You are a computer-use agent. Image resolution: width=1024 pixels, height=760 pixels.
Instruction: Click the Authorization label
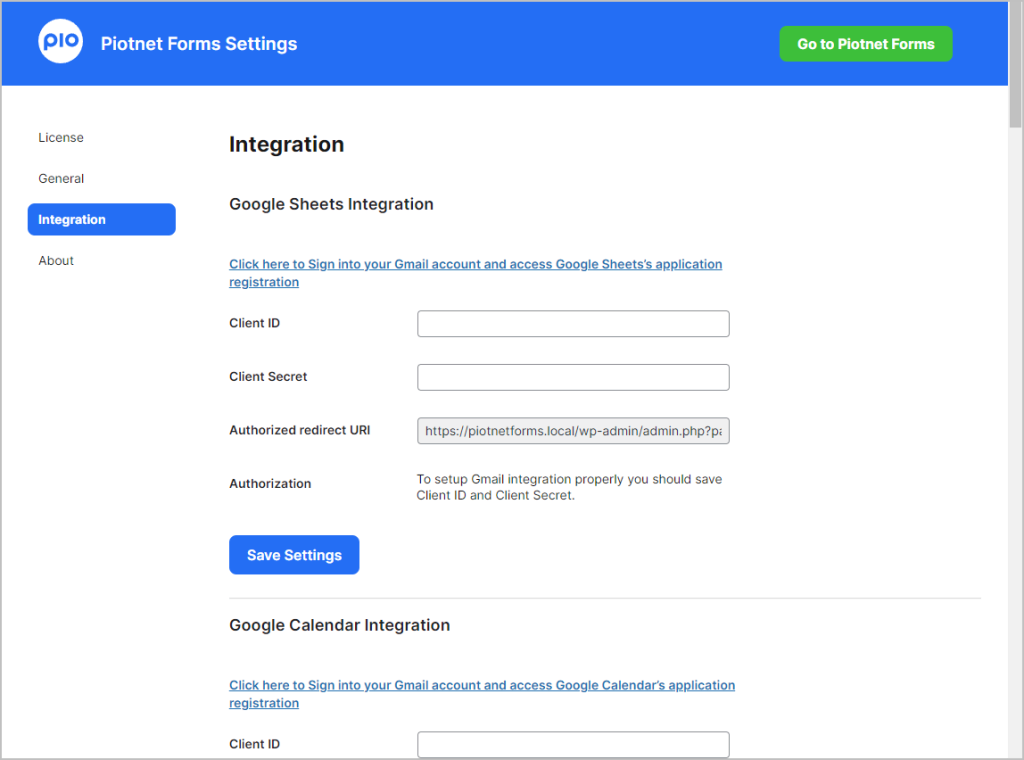pos(270,484)
